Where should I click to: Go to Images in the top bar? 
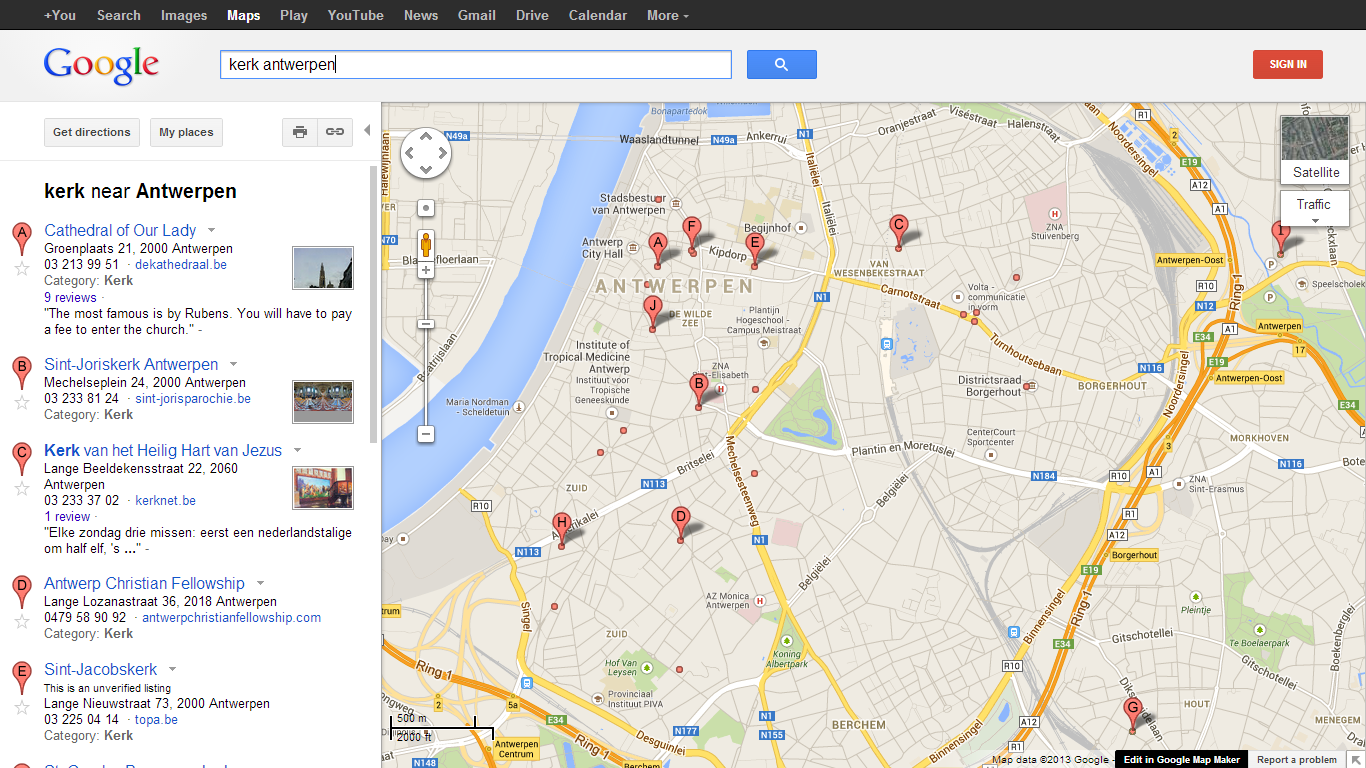tap(184, 15)
